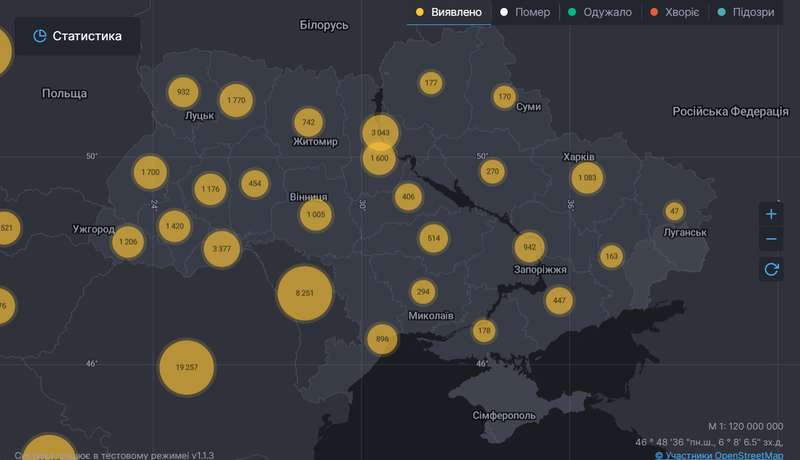Open the OpenStreetMap contributors link
Viewport: 800px width, 460px height.
(x=721, y=454)
